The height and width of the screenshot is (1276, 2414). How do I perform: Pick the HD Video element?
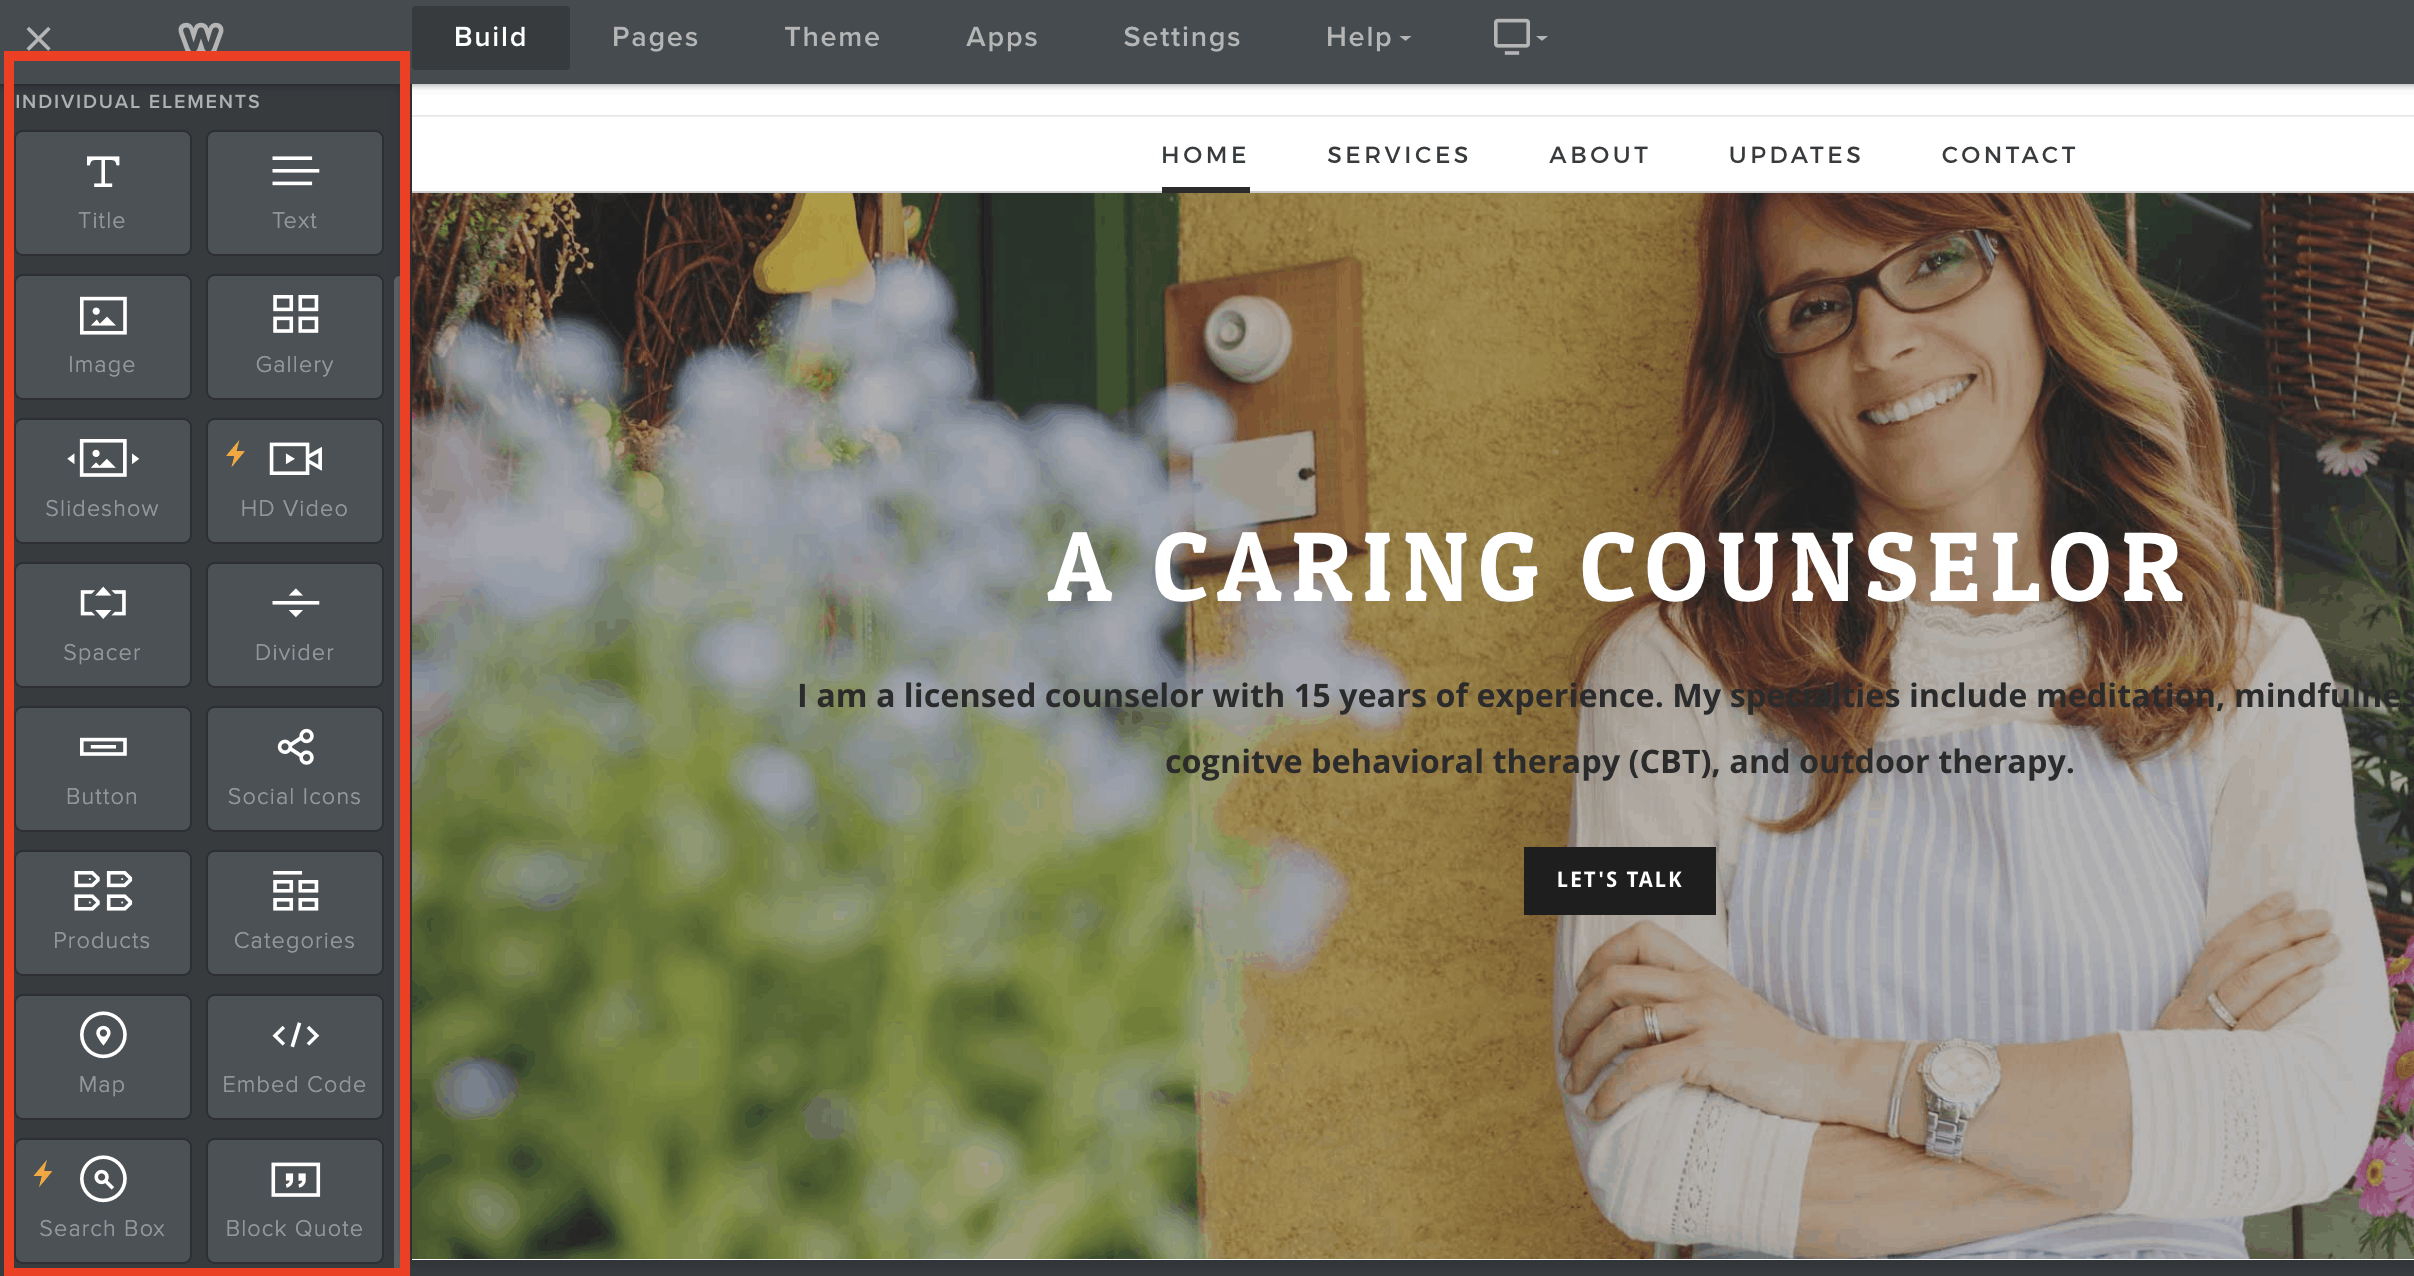coord(295,481)
